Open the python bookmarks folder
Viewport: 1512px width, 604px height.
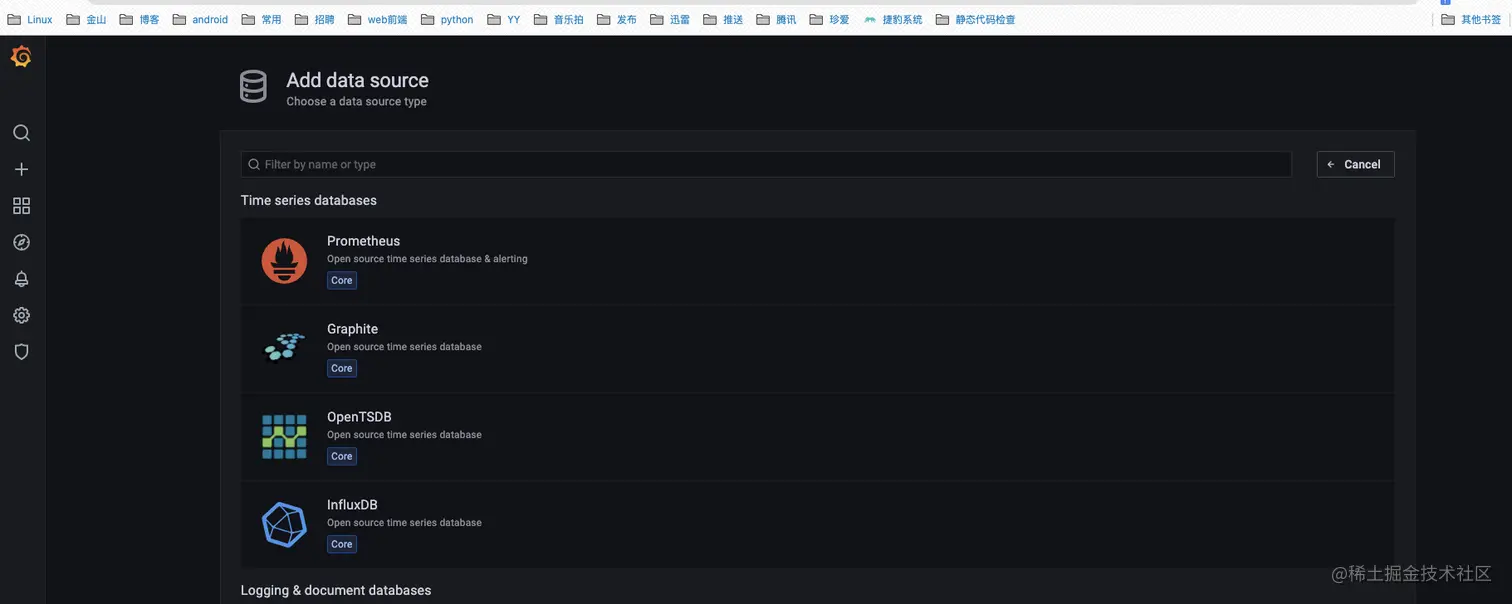pyautogui.click(x=447, y=19)
